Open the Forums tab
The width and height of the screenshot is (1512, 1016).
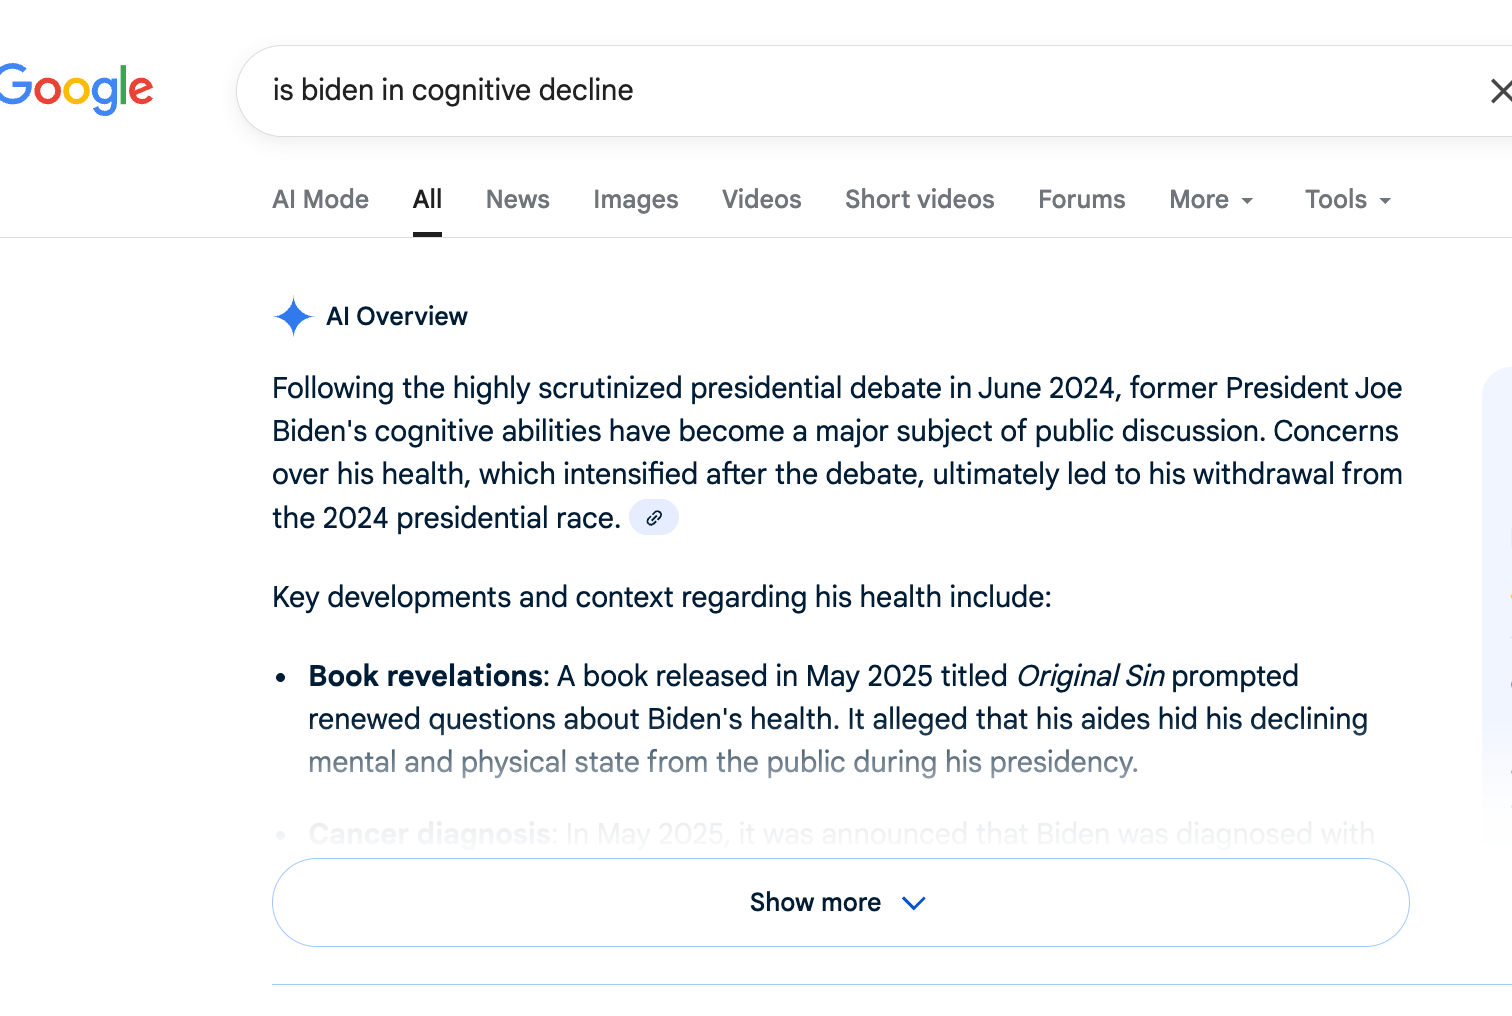[x=1081, y=200]
